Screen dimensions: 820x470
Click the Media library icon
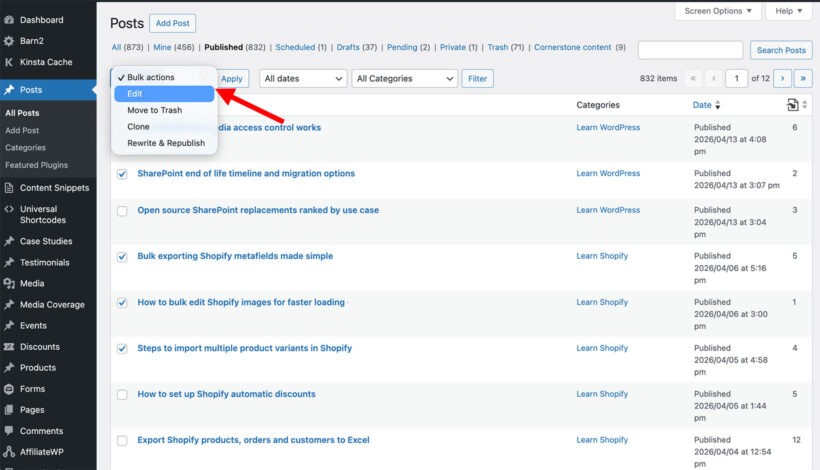click(x=9, y=283)
